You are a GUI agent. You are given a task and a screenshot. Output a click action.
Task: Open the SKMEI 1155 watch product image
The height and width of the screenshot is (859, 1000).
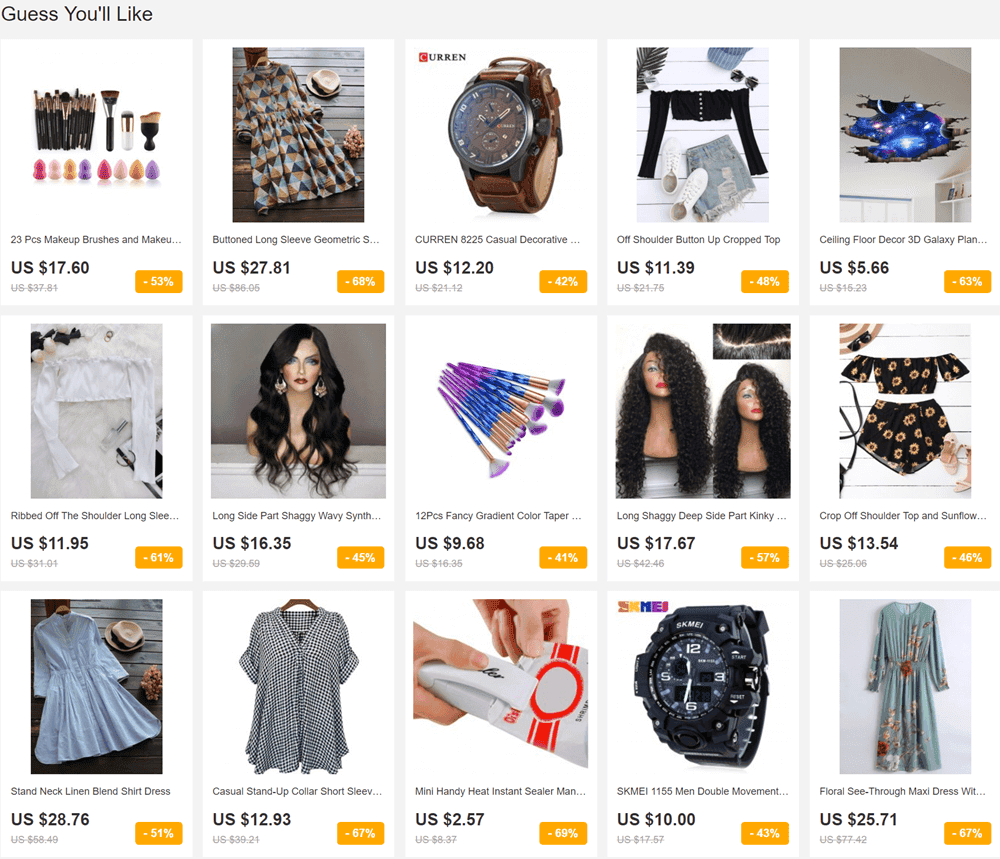pyautogui.click(x=703, y=686)
